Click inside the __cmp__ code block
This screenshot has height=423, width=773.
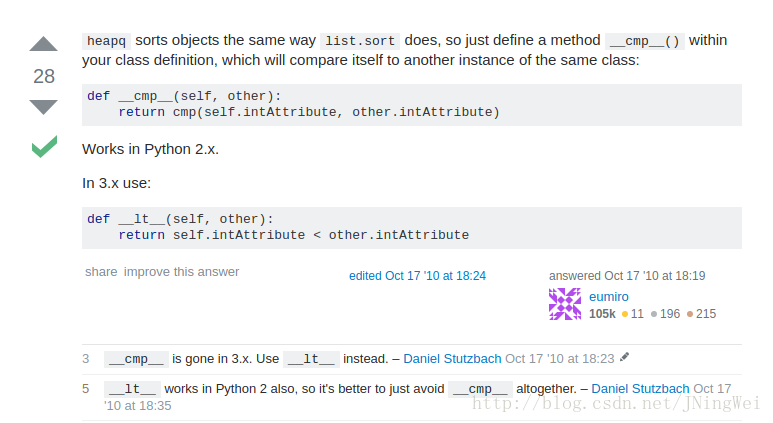pyautogui.click(x=412, y=105)
